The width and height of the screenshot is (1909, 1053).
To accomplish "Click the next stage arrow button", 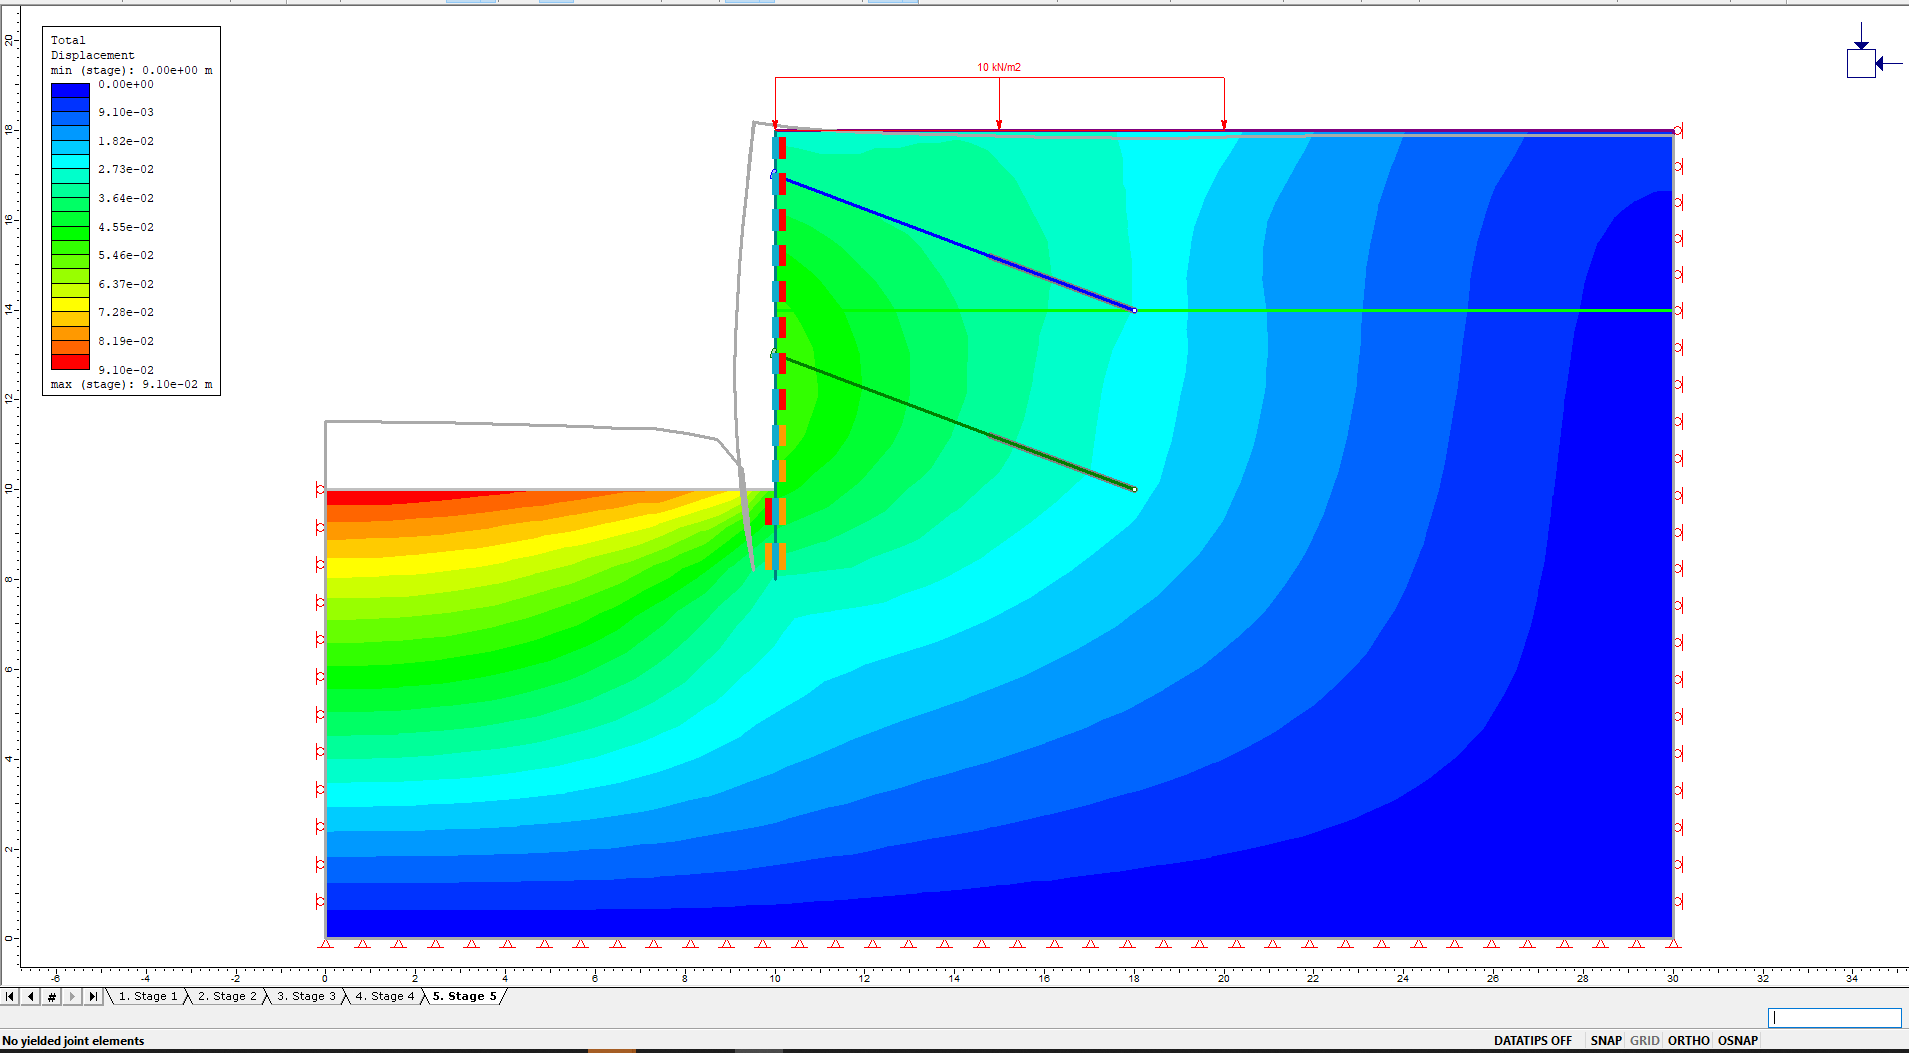I will pos(72,996).
